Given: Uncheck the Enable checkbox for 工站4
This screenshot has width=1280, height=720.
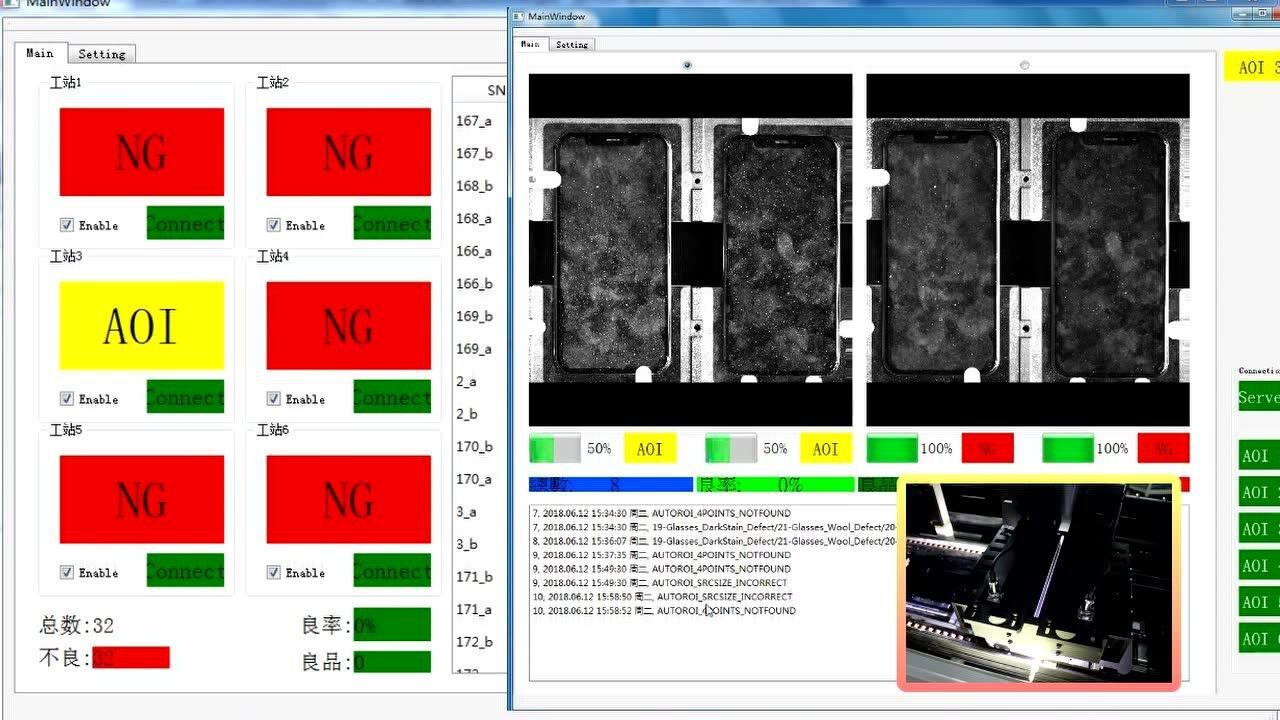Looking at the screenshot, I should click(x=273, y=399).
